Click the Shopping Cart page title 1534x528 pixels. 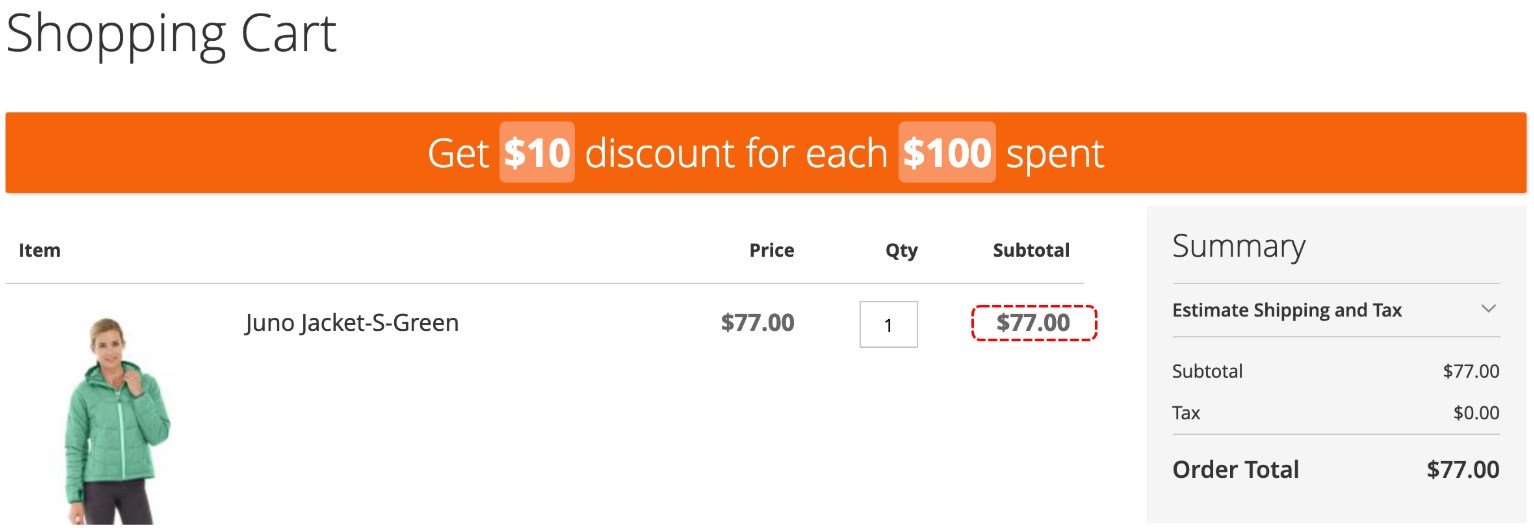171,34
